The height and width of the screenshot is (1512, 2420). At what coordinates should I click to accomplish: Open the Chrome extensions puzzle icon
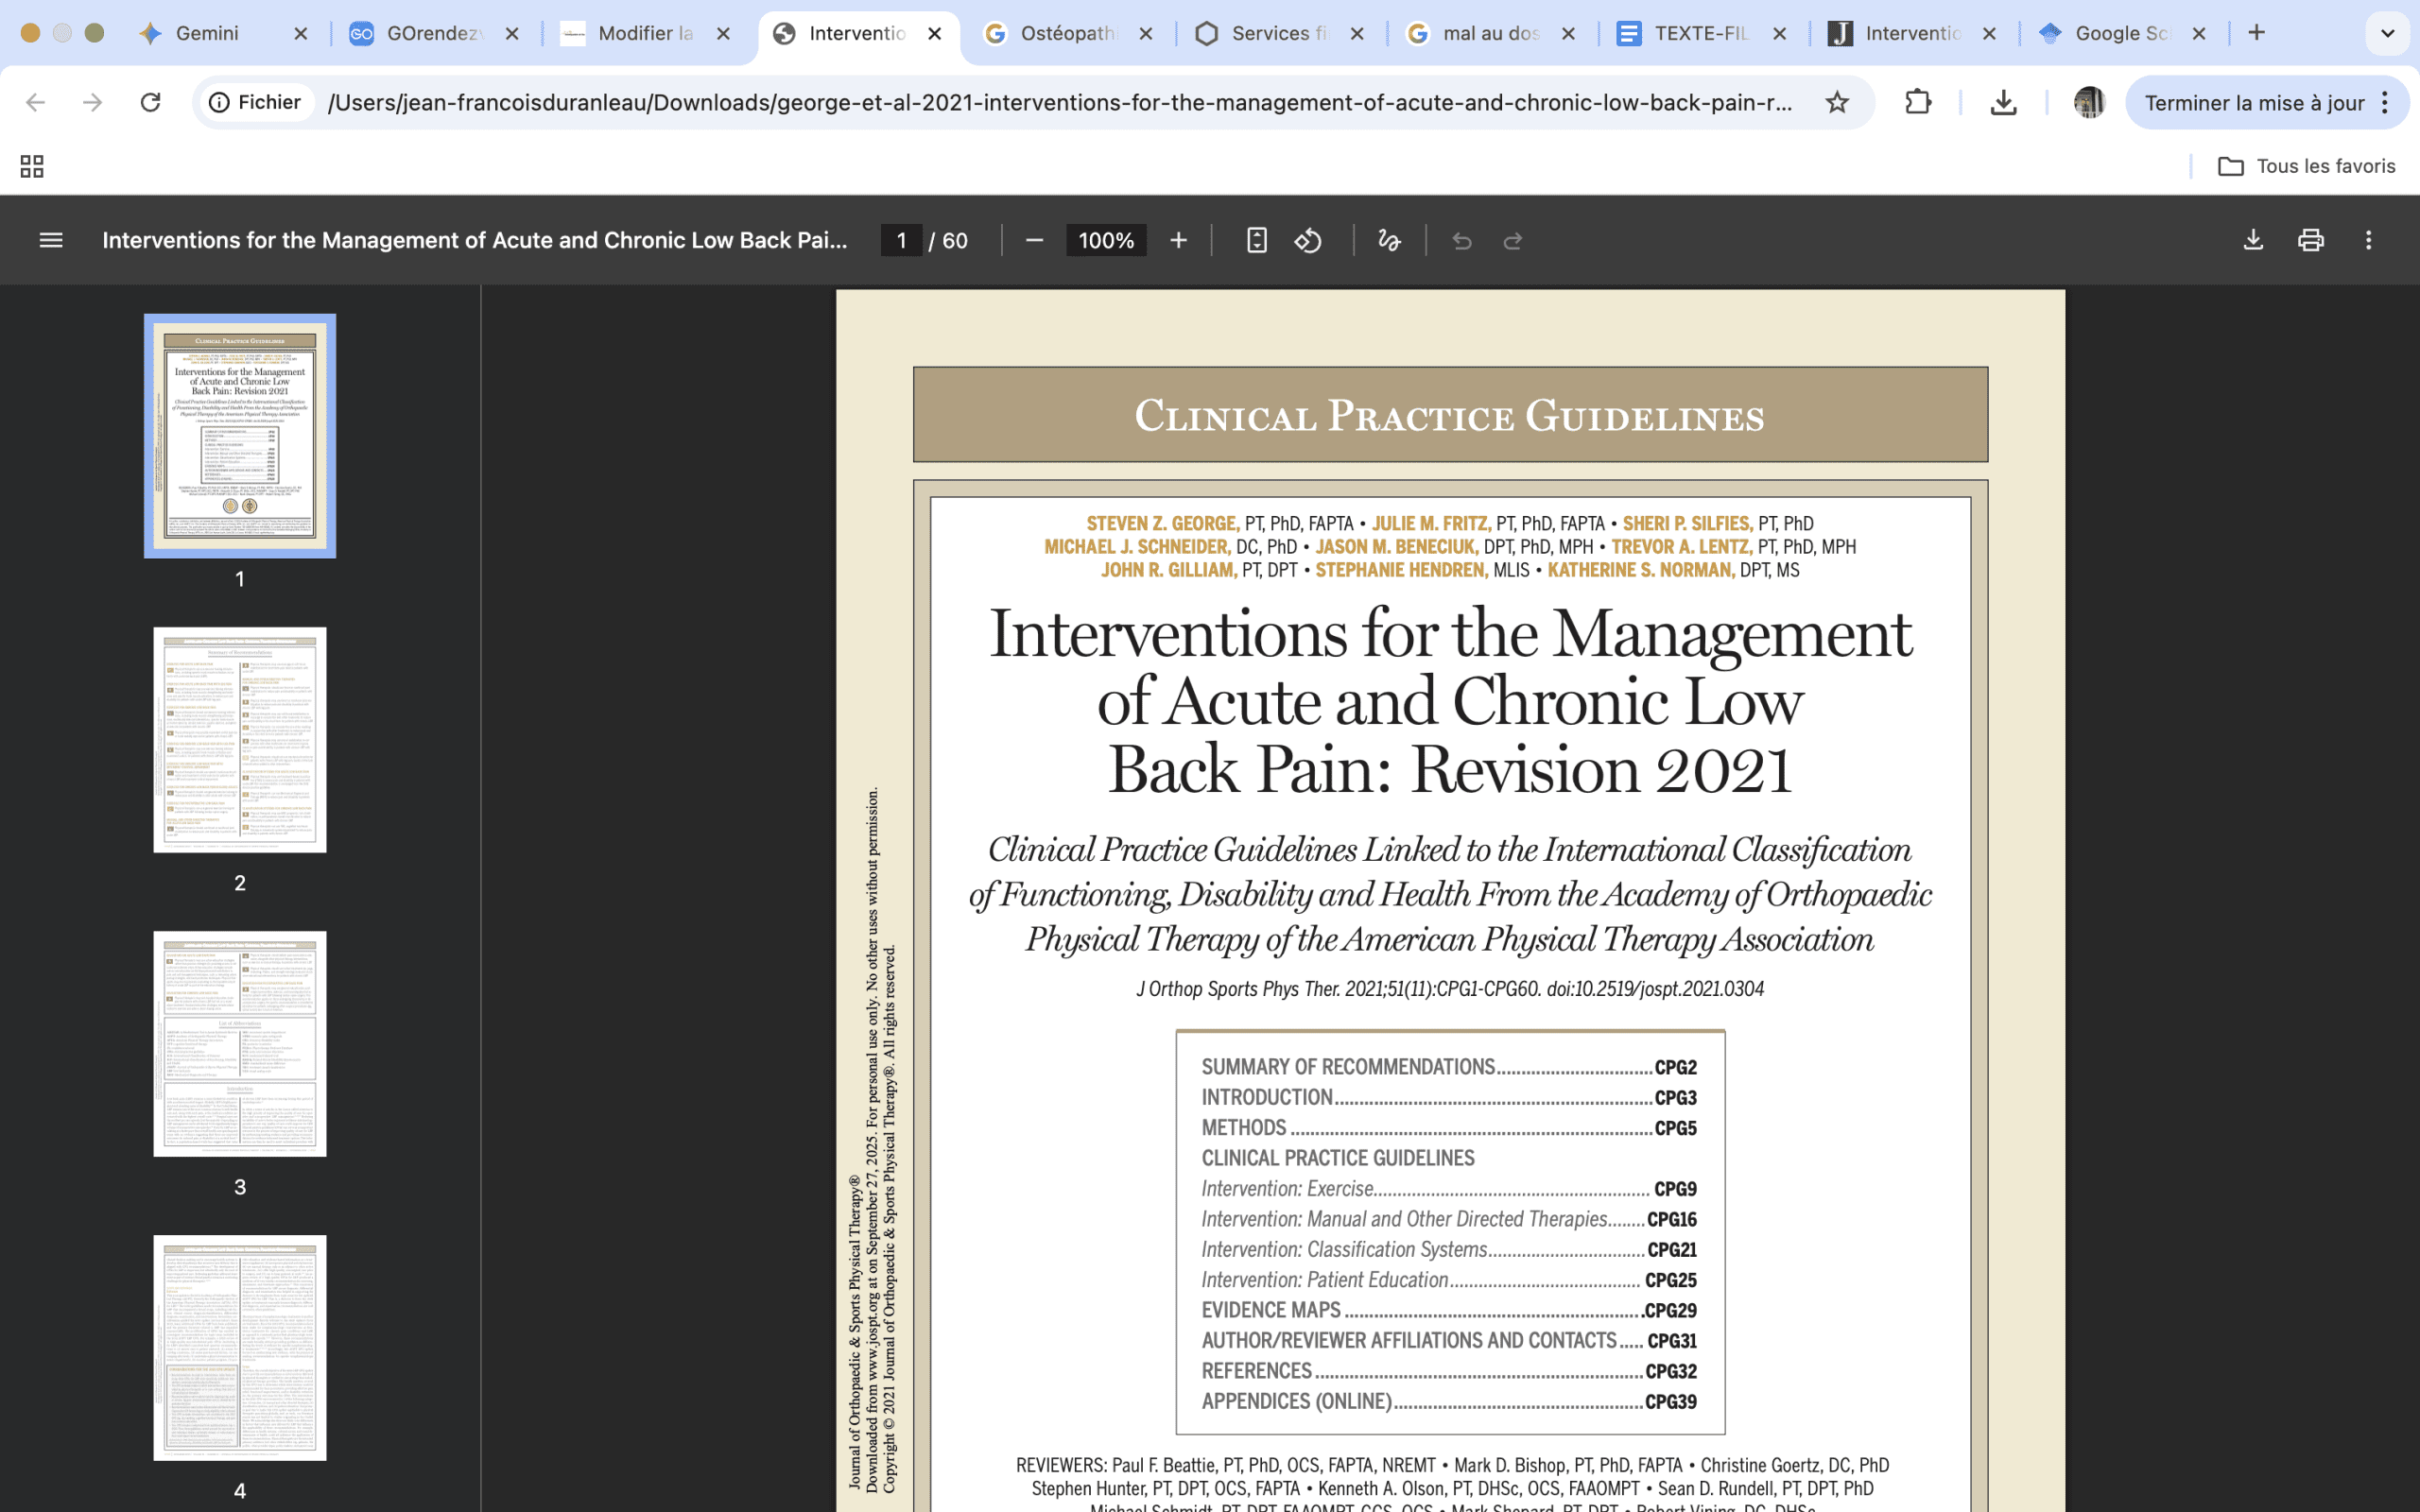[x=1917, y=102]
